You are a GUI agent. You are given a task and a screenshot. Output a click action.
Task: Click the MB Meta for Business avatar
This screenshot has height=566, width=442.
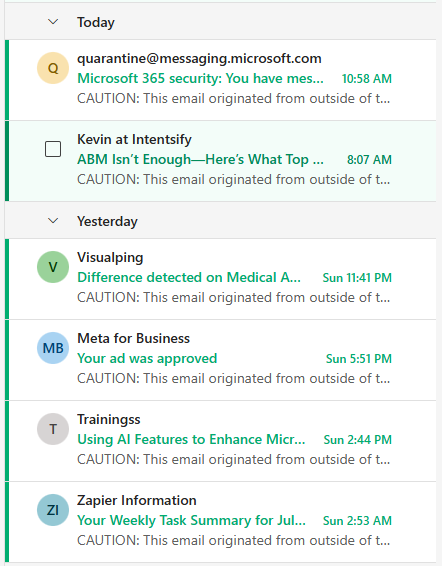(53, 348)
